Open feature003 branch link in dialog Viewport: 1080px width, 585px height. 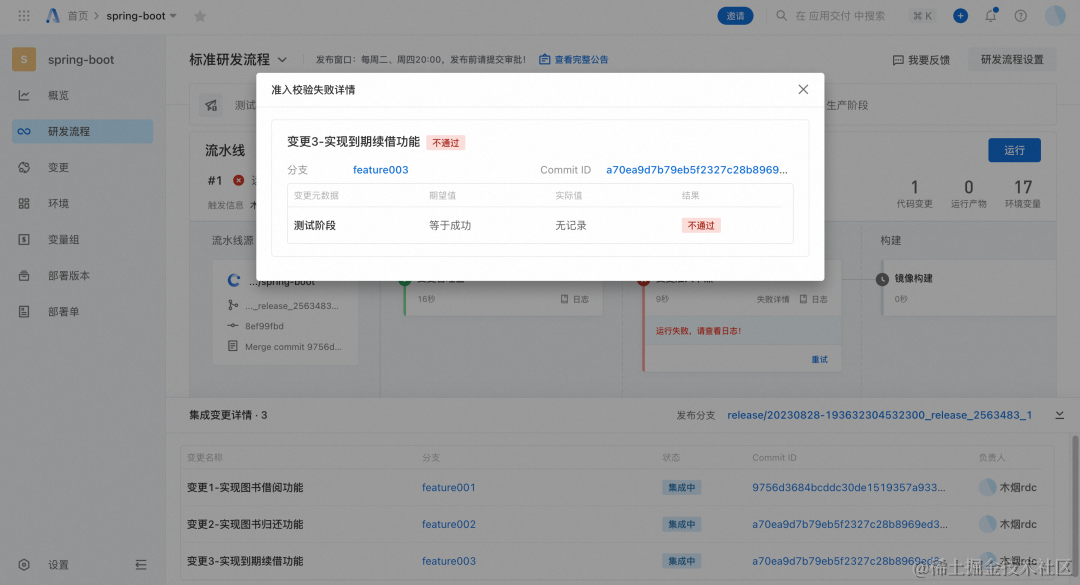(380, 170)
